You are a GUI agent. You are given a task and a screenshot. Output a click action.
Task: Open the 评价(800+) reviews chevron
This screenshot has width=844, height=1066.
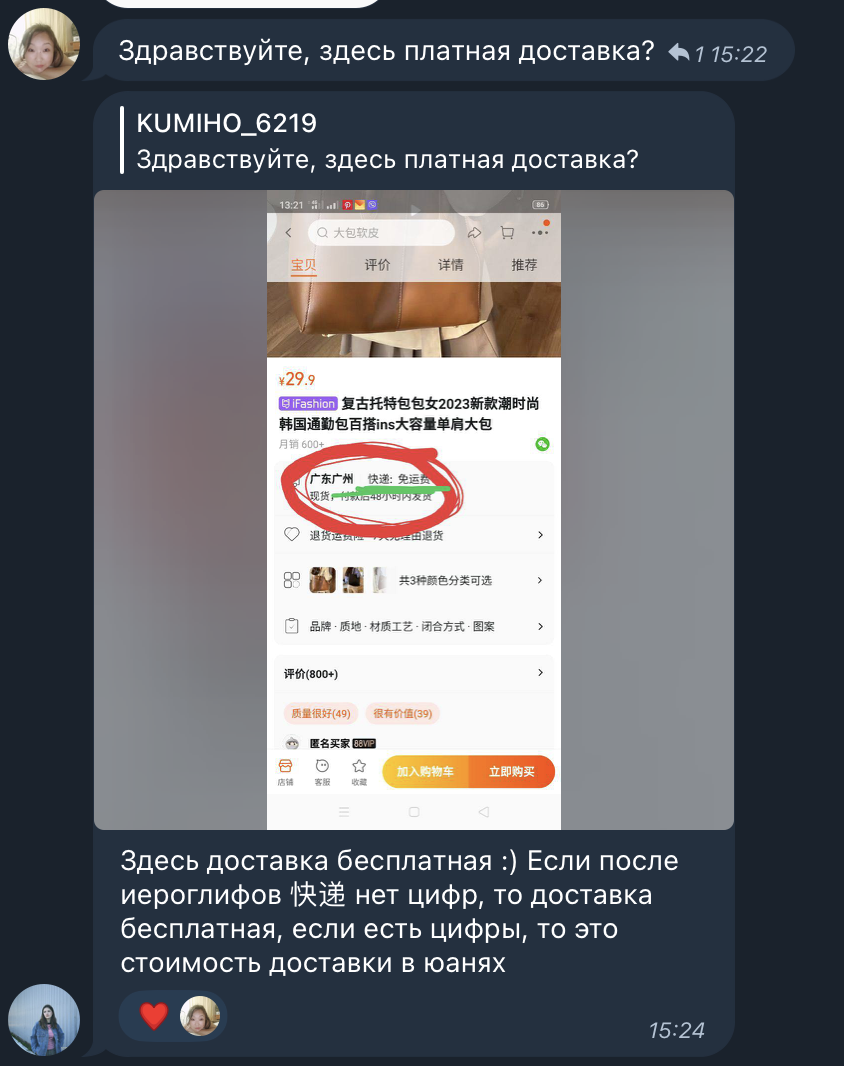(x=541, y=672)
